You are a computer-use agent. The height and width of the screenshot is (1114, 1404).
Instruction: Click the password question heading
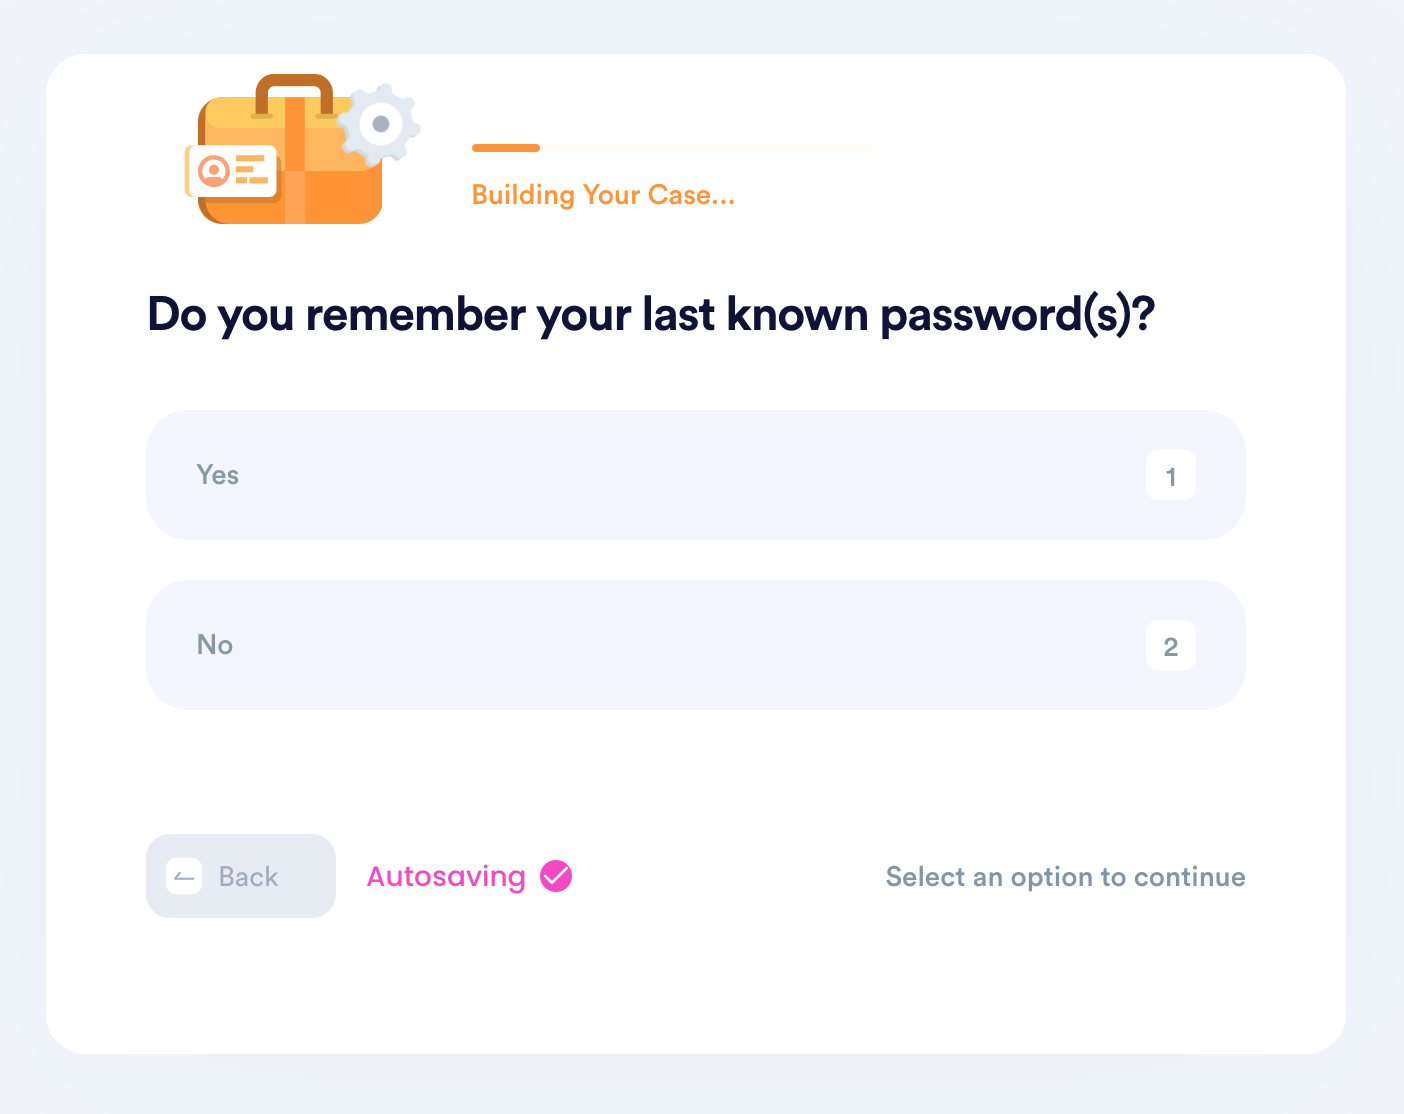pos(651,315)
